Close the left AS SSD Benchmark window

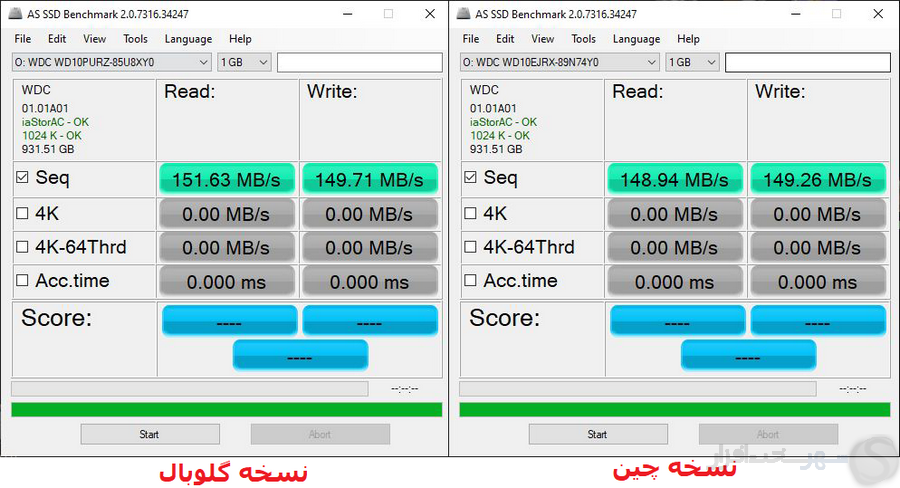(x=430, y=14)
